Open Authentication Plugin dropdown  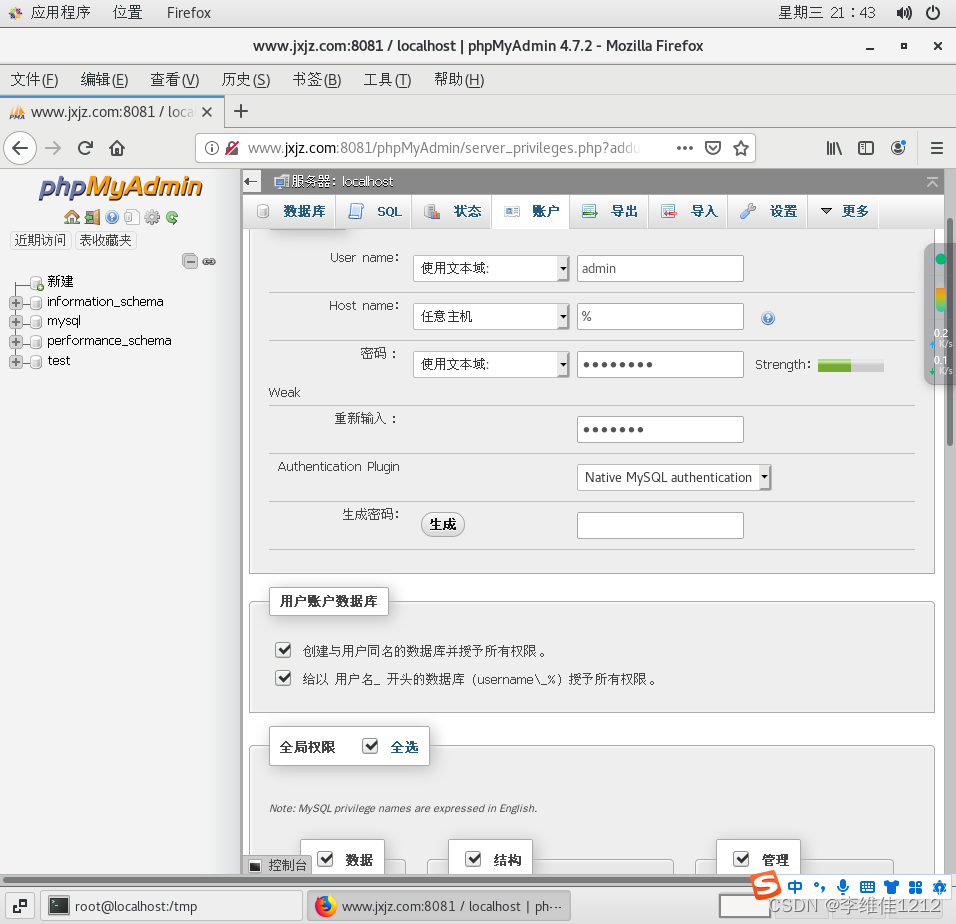click(674, 477)
